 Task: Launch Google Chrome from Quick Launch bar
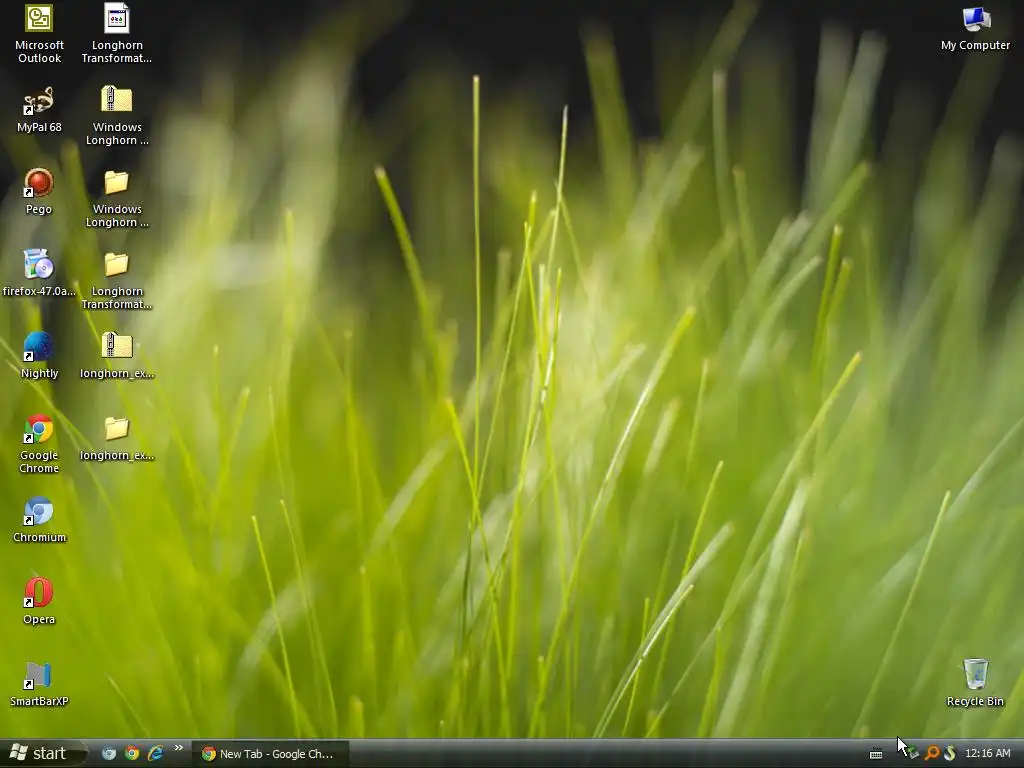coord(132,754)
